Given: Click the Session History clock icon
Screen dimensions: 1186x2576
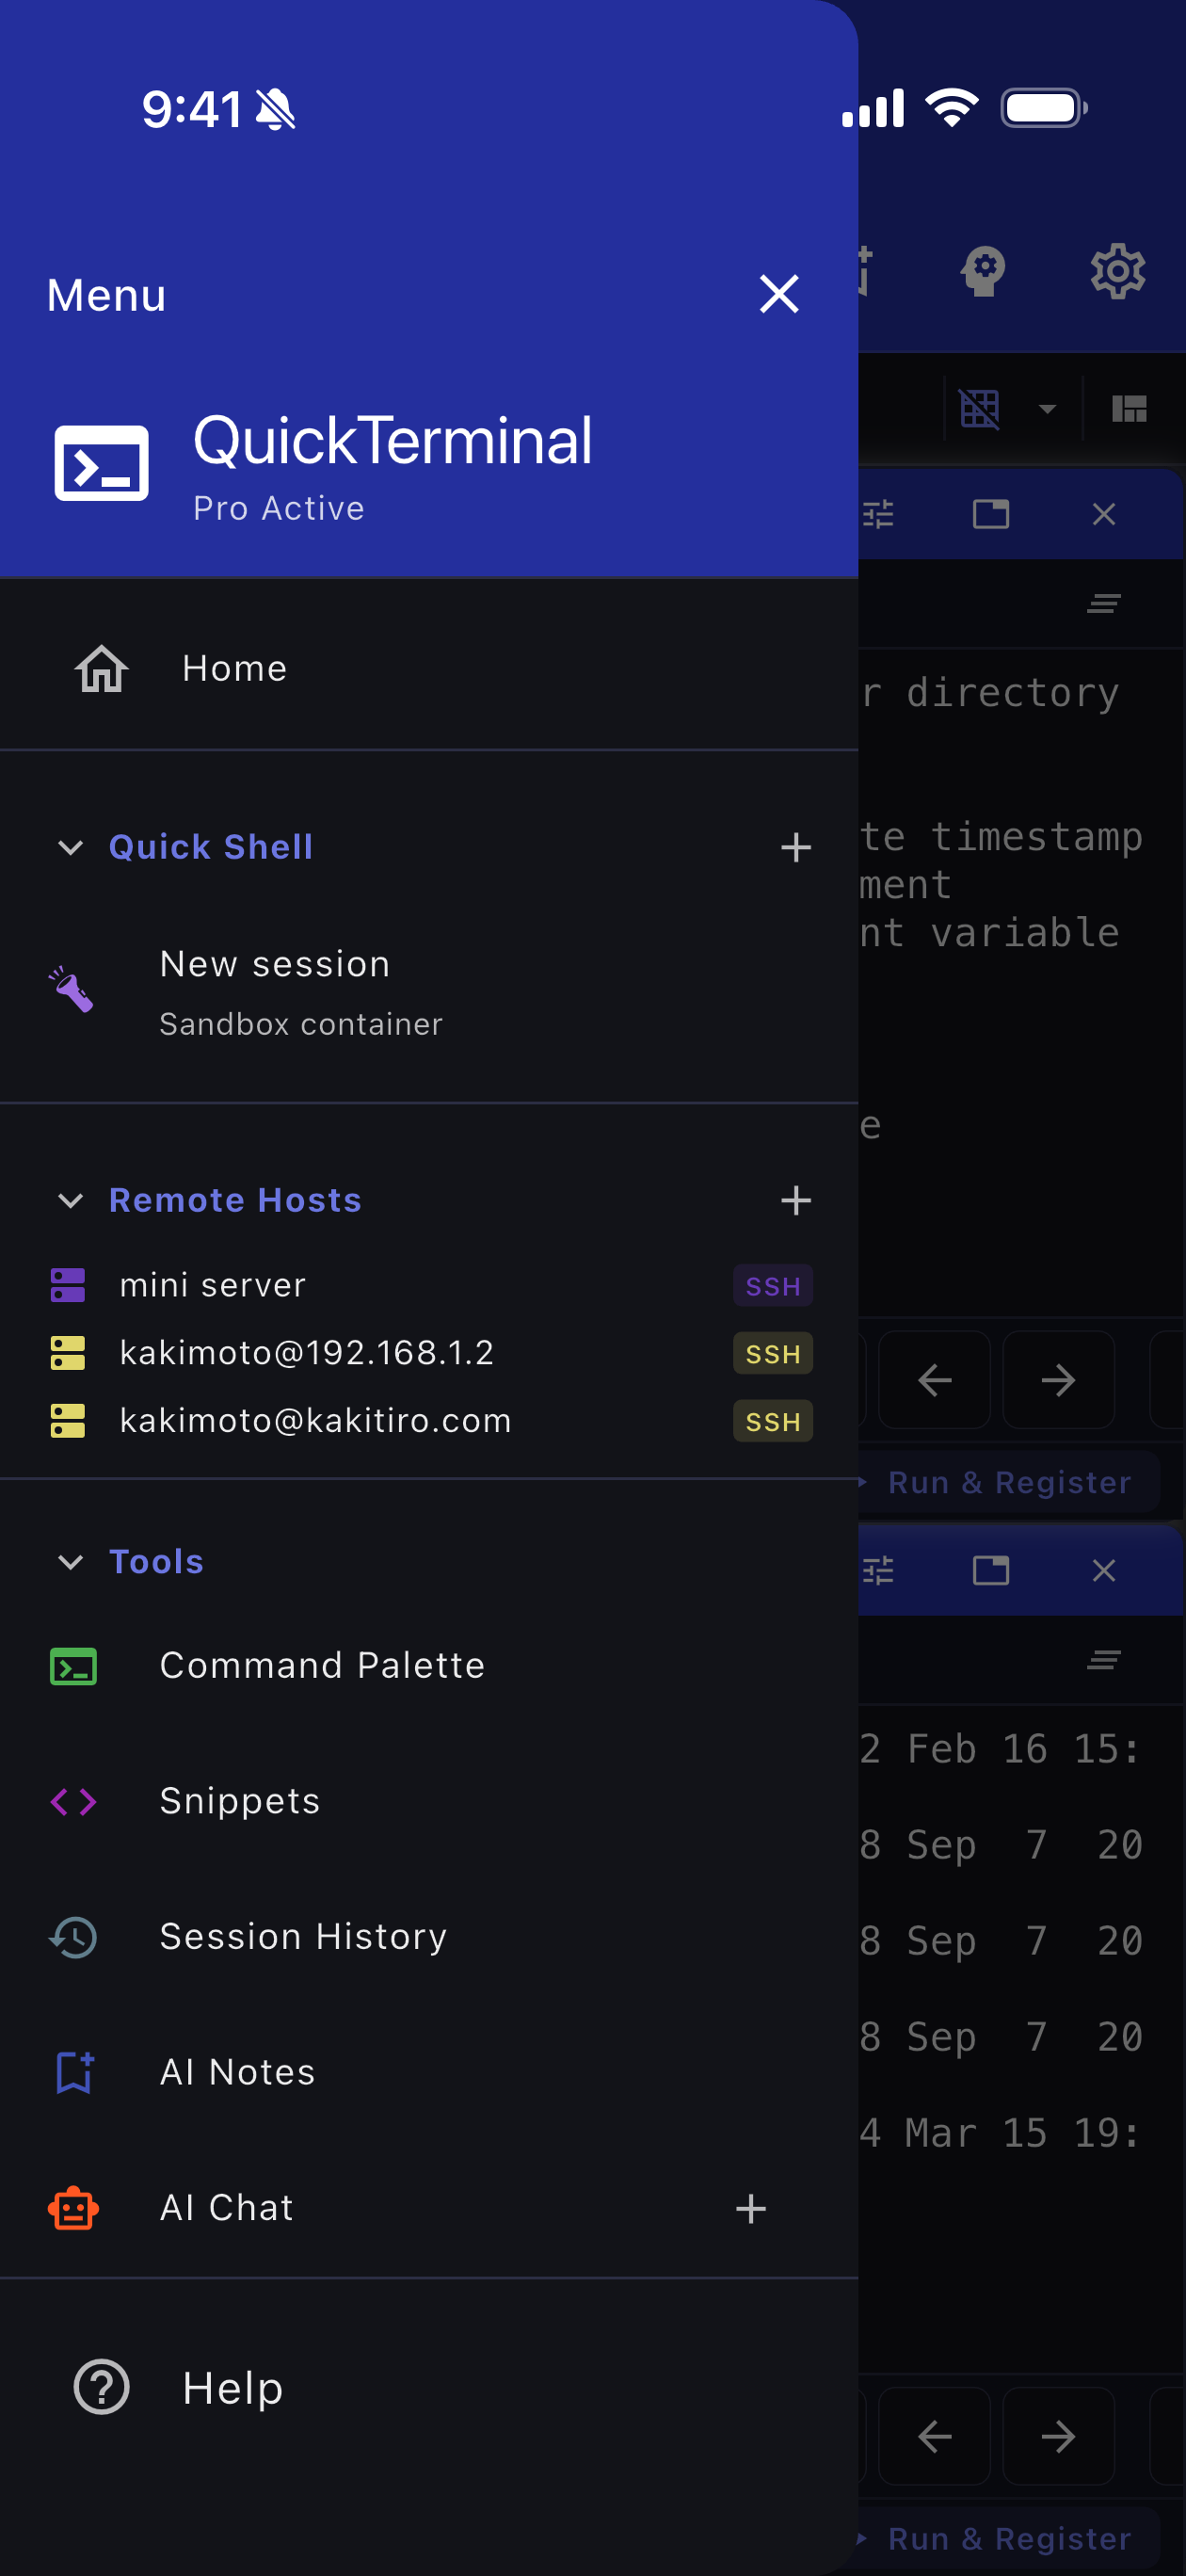Looking at the screenshot, I should tap(73, 1937).
